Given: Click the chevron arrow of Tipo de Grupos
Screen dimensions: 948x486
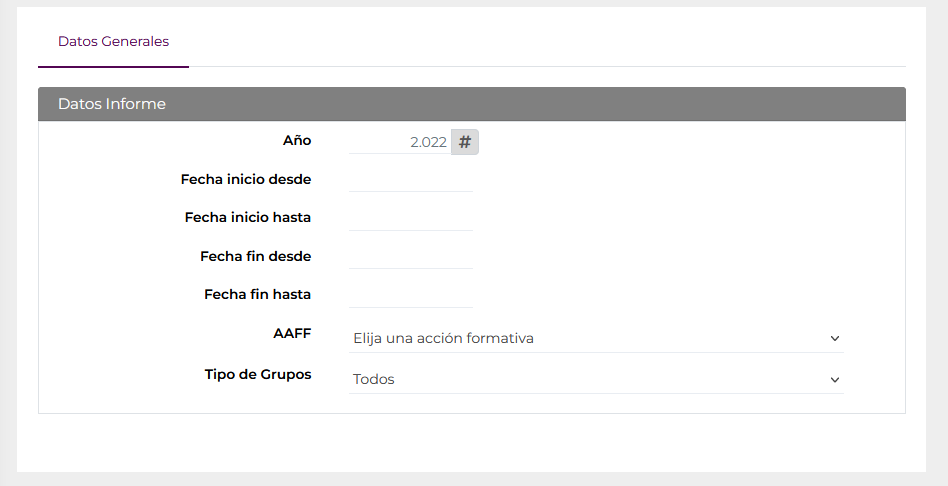Looking at the screenshot, I should coord(835,380).
